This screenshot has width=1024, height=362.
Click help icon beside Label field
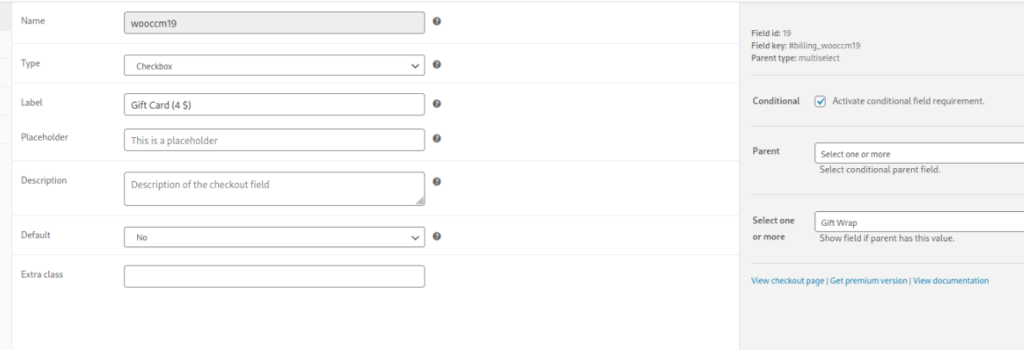coord(437,103)
